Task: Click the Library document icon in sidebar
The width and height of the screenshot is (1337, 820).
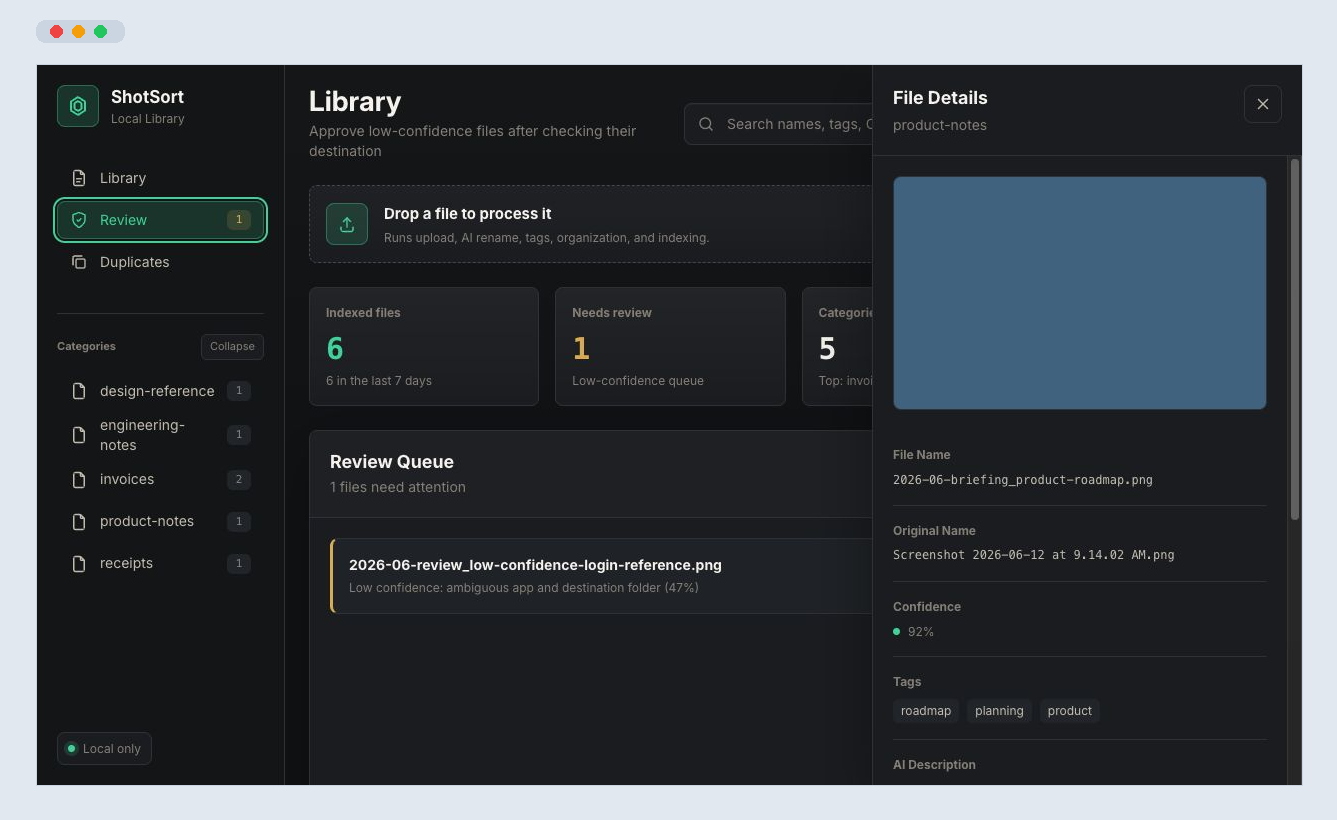Action: pos(79,178)
